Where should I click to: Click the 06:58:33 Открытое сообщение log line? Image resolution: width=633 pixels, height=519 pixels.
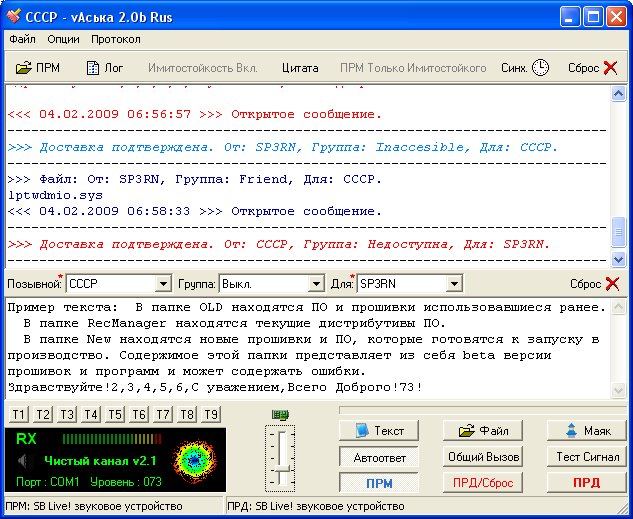(x=194, y=211)
